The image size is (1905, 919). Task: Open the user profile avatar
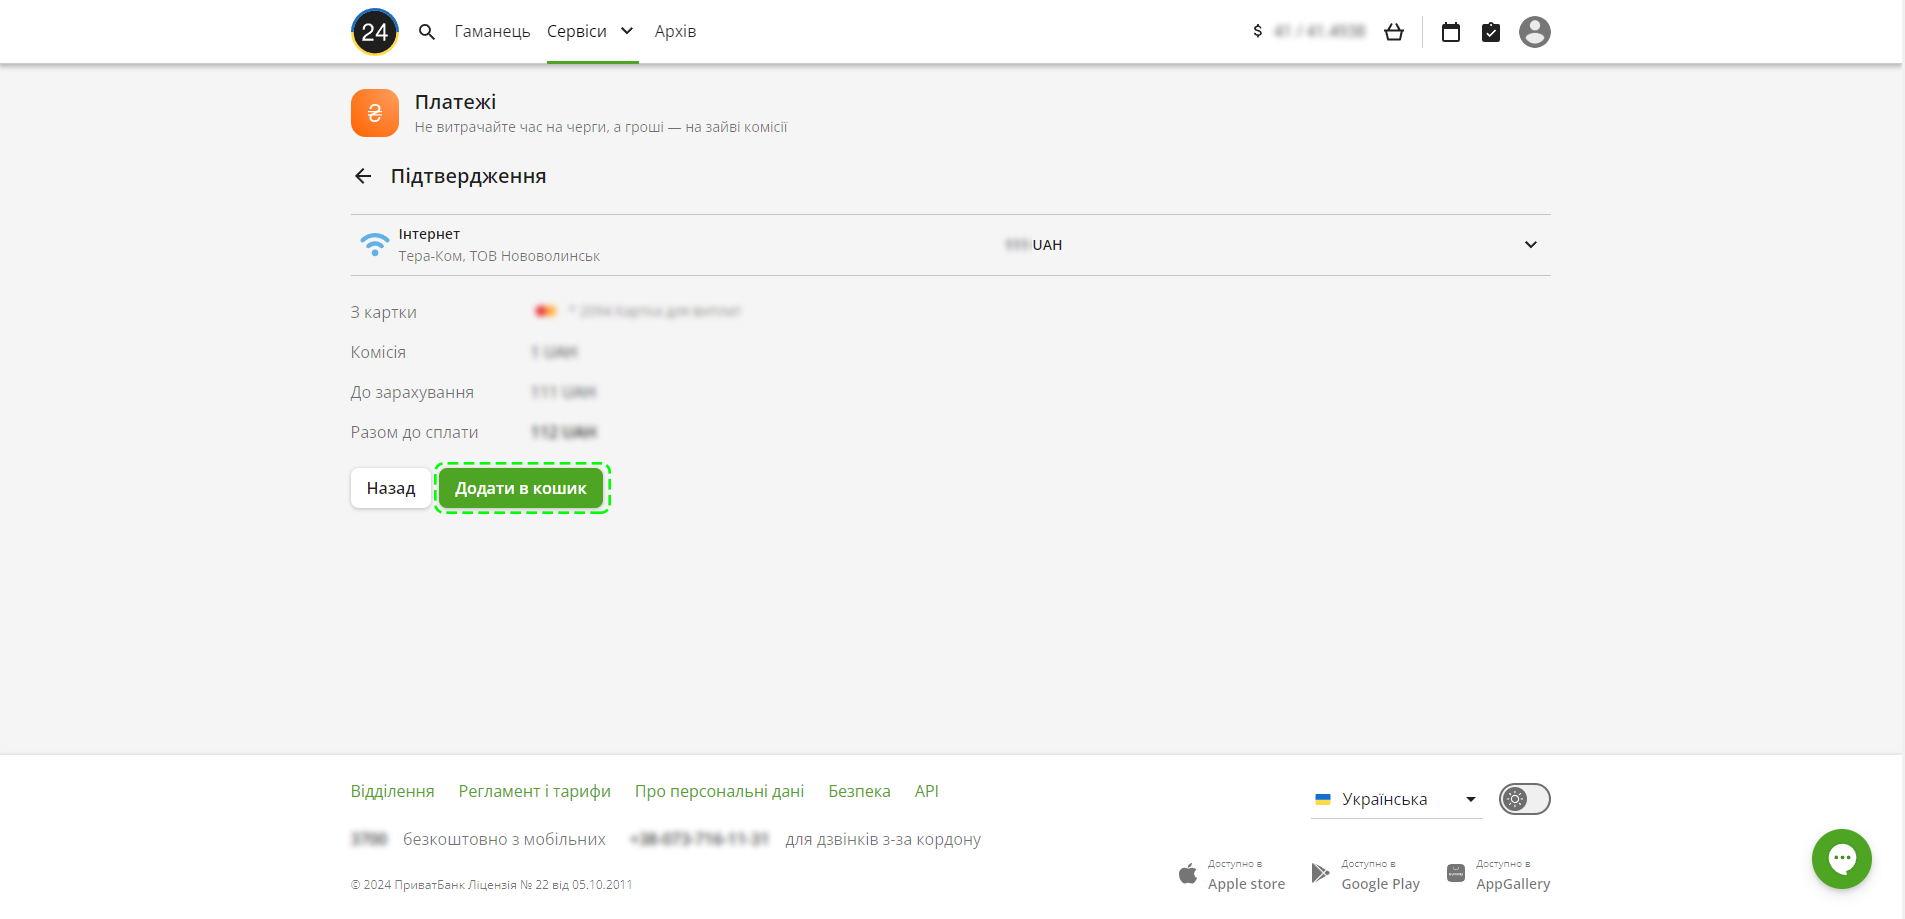tap(1535, 32)
